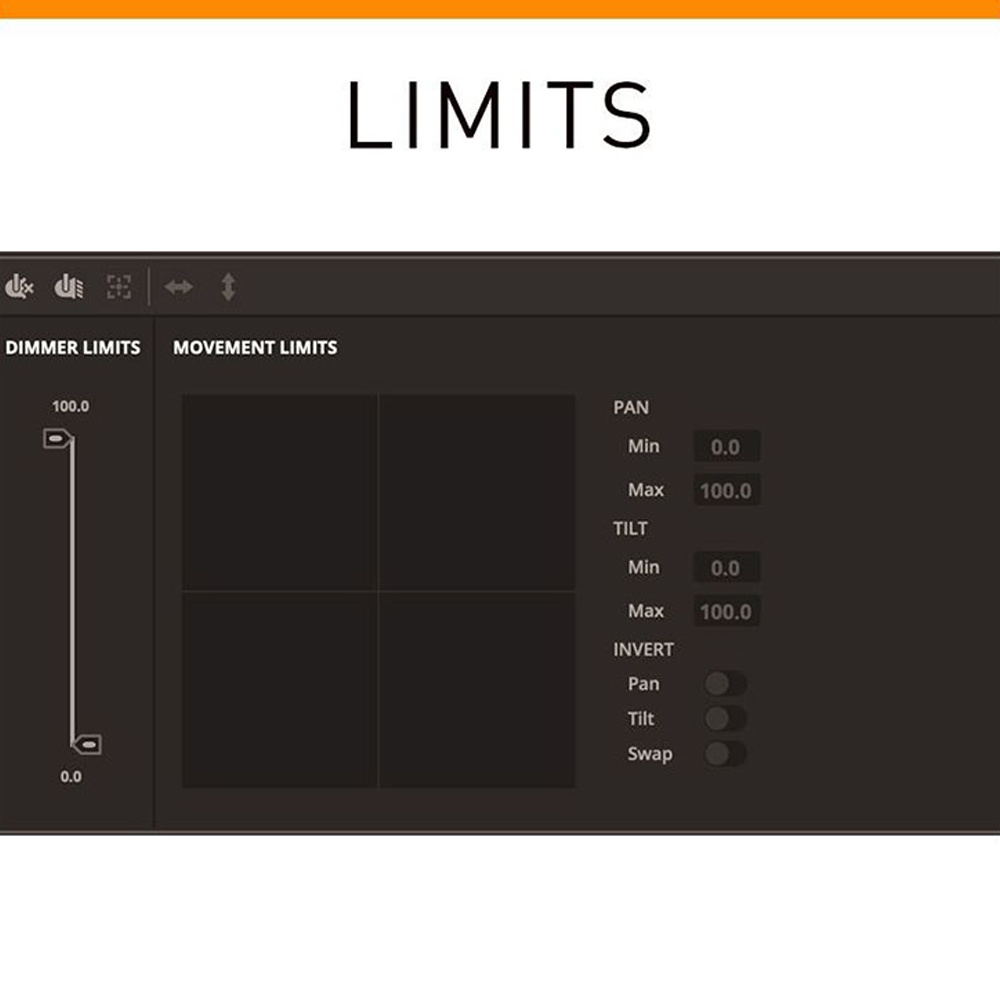Click the Pan Min value field
1000x1000 pixels.
pyautogui.click(x=726, y=446)
